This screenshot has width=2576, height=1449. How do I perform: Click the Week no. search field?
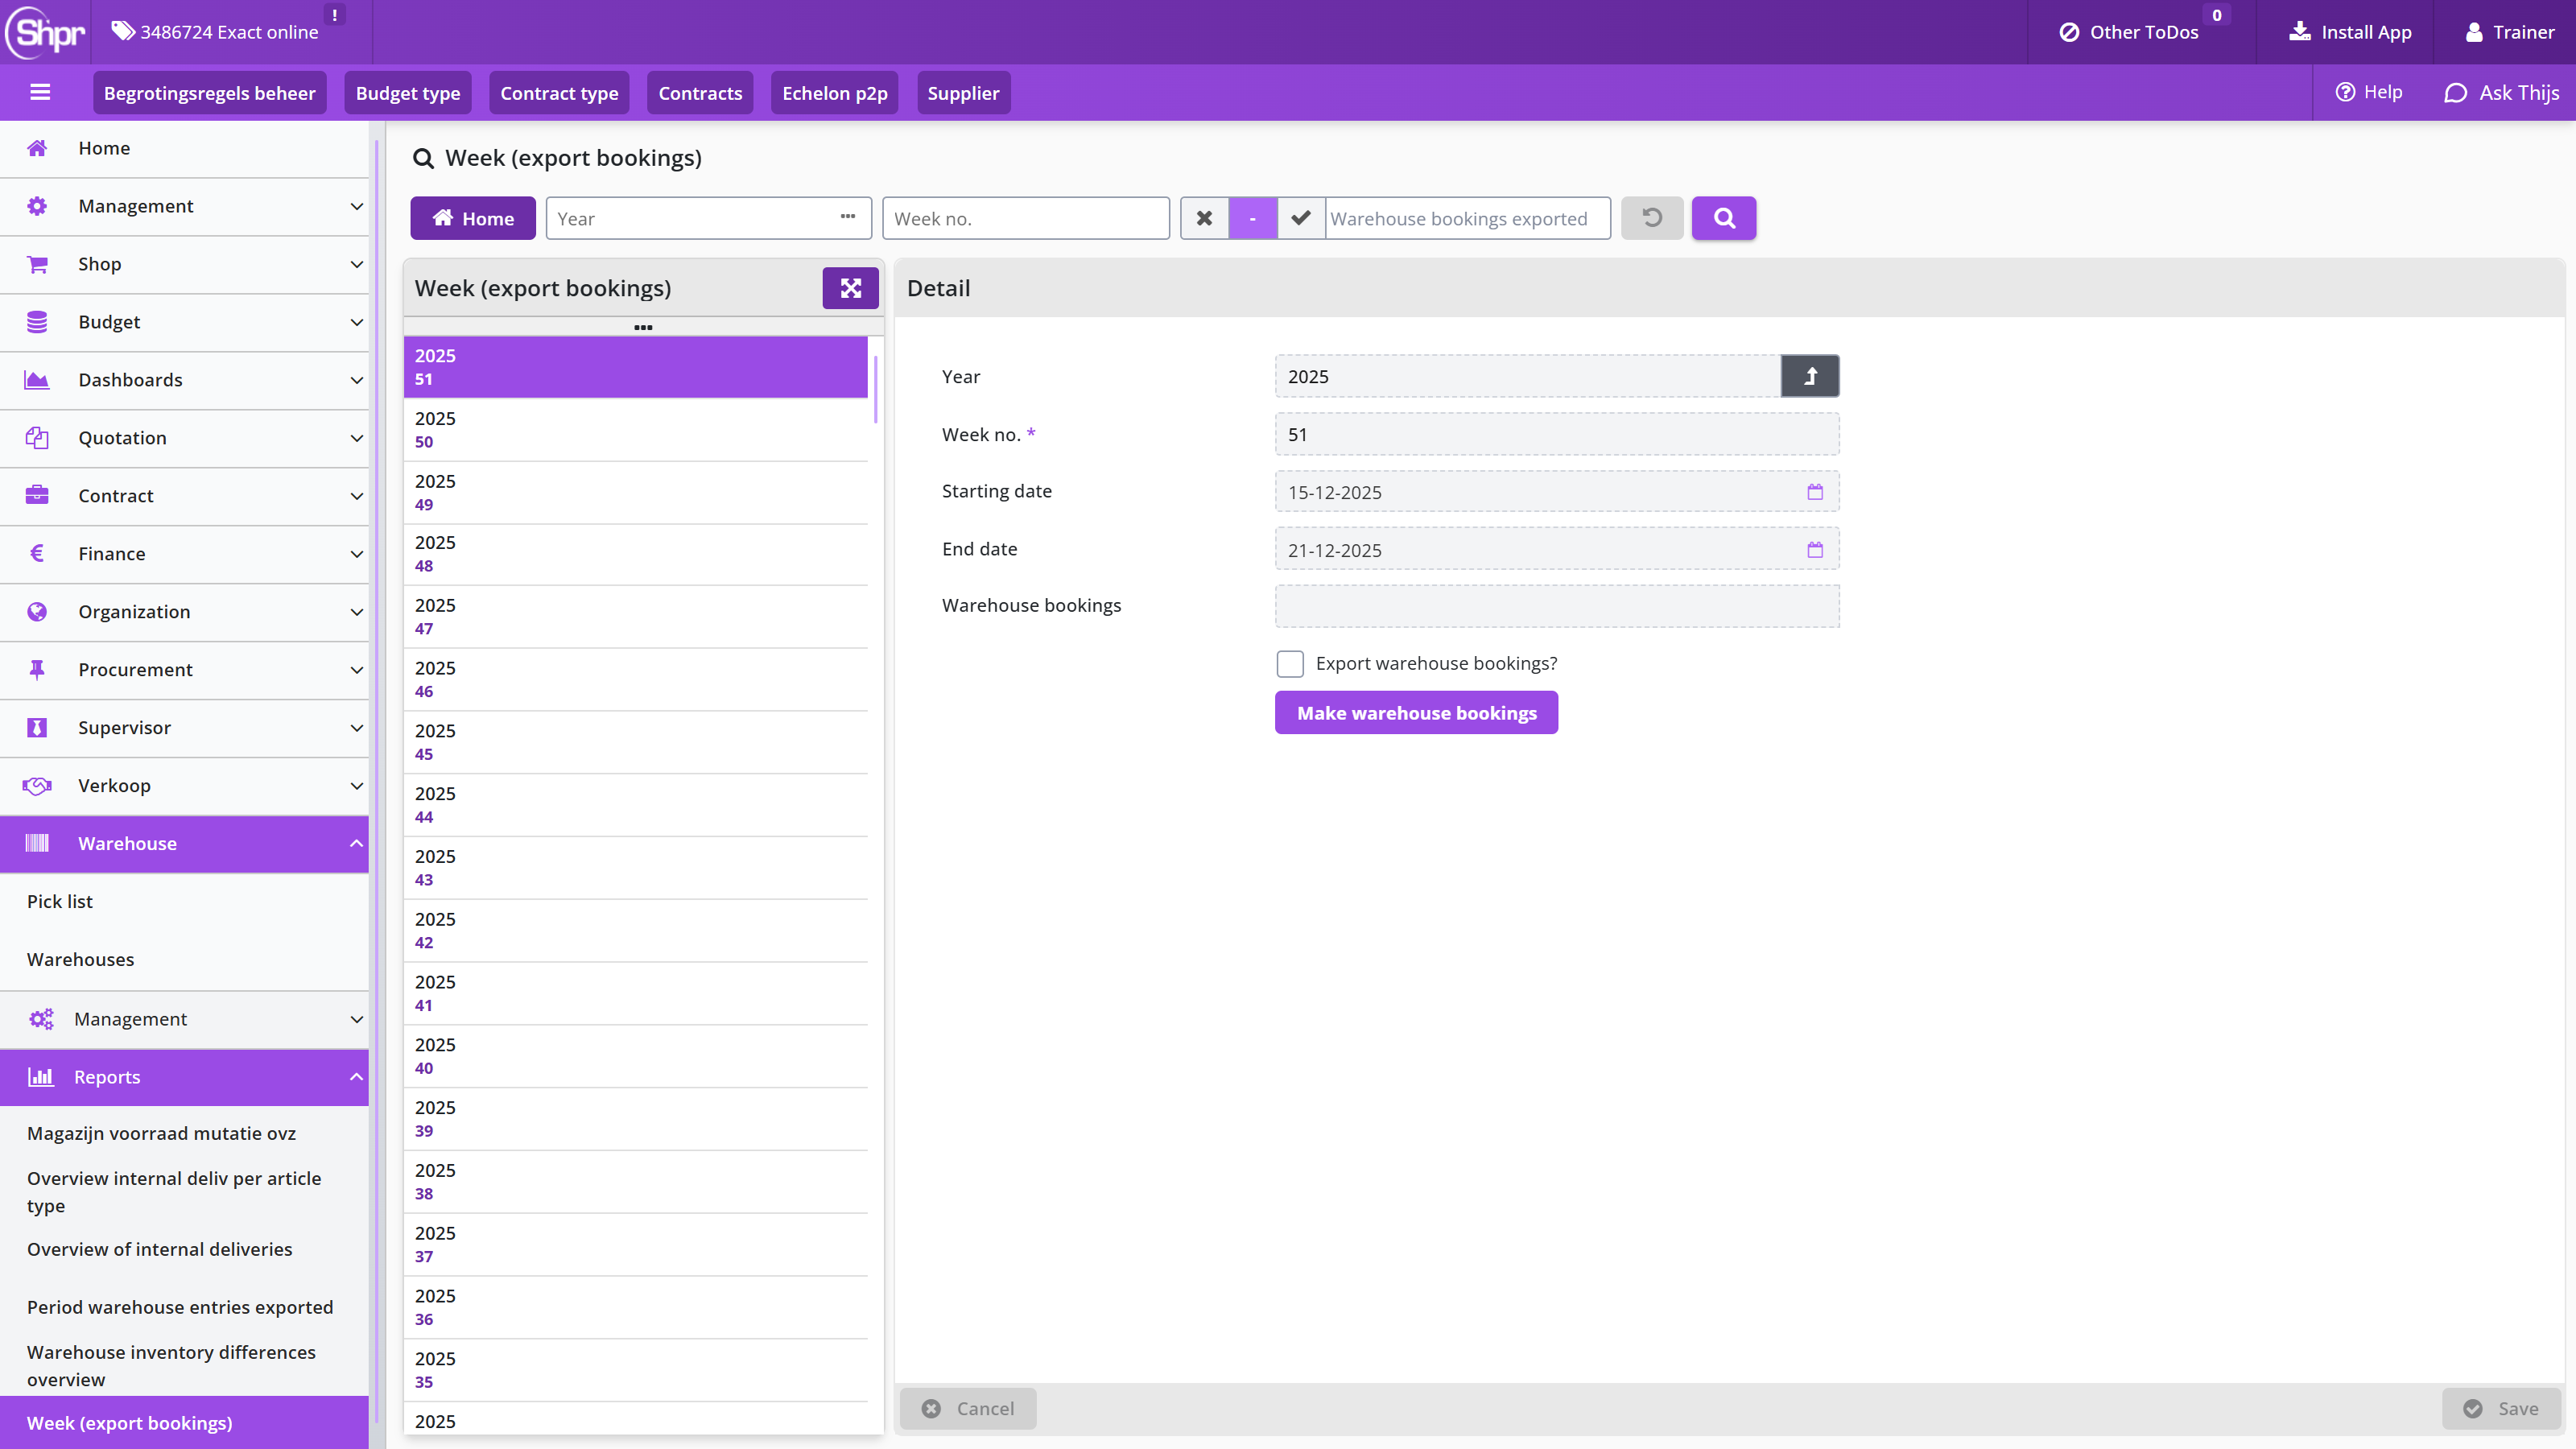1026,218
